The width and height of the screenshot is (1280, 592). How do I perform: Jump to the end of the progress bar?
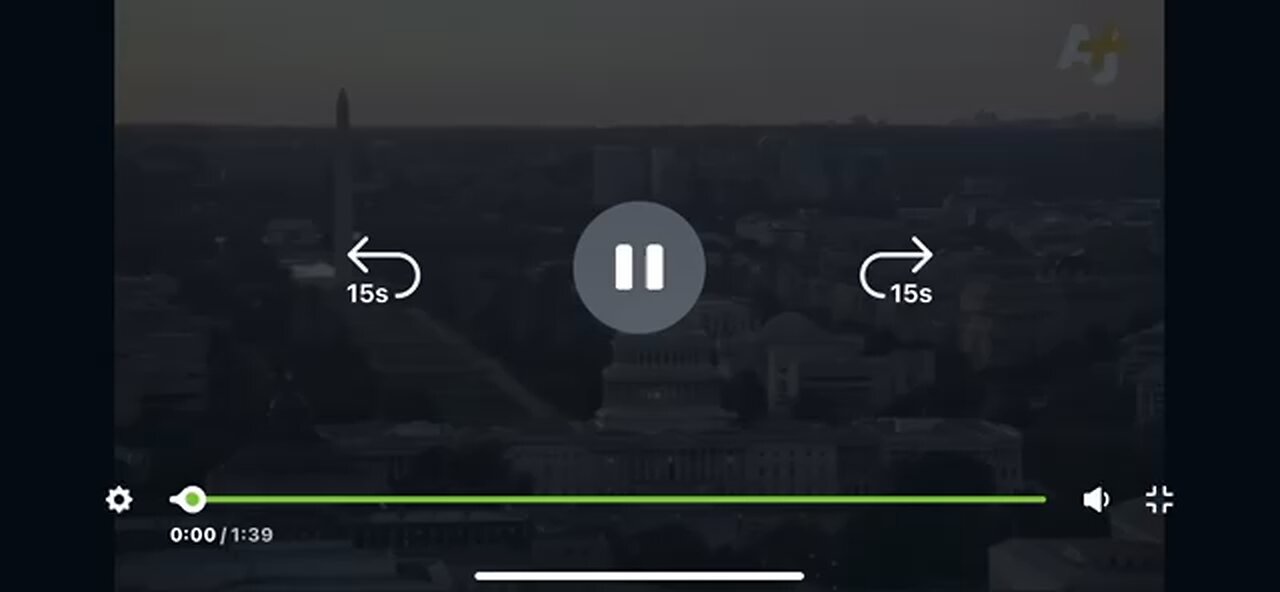pyautogui.click(x=1042, y=499)
